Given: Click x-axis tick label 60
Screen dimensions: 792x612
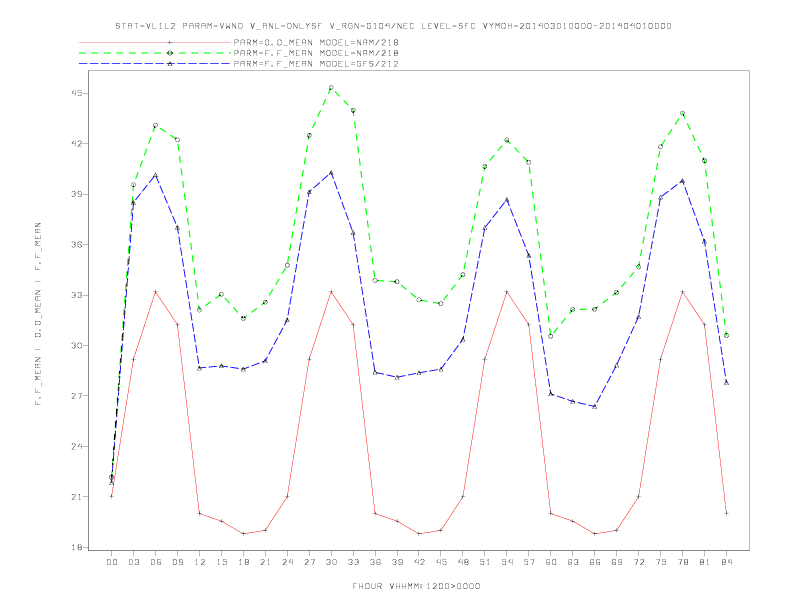Looking at the screenshot, I should pyautogui.click(x=551, y=562).
